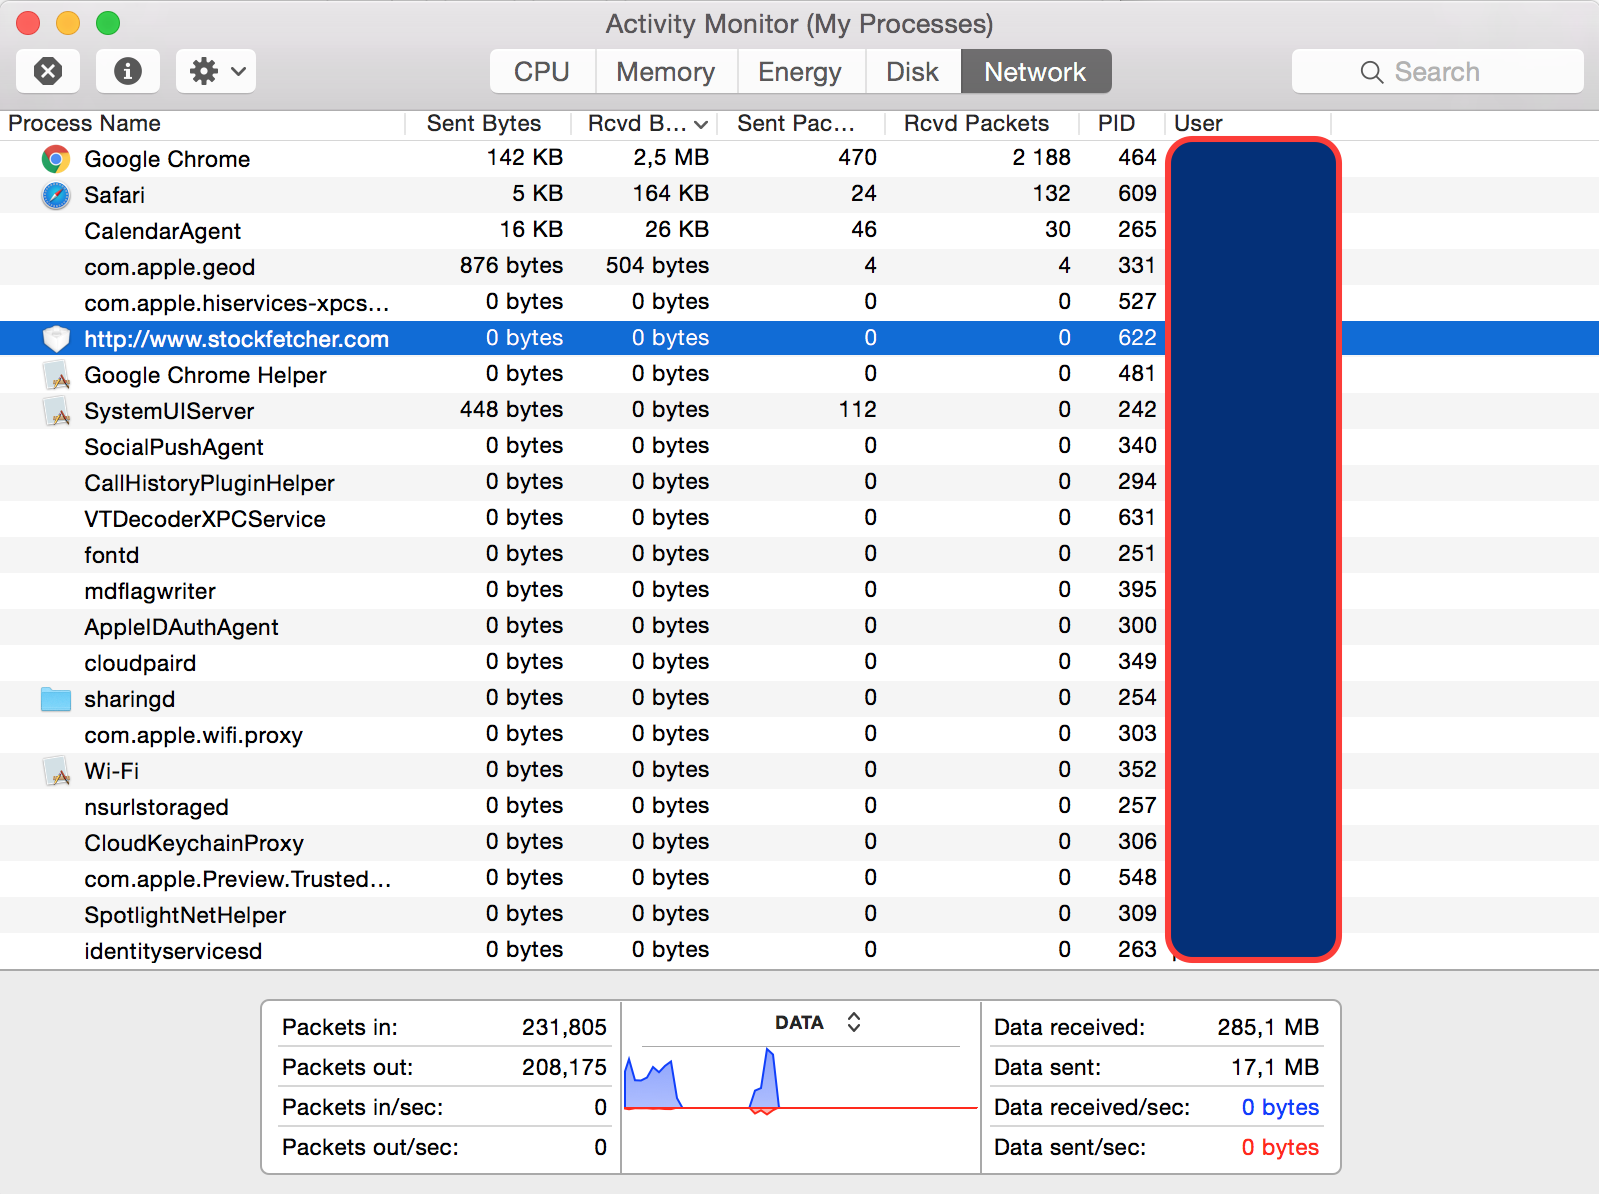This screenshot has height=1194, width=1599.
Task: Focus the Search input field
Action: 1438,72
